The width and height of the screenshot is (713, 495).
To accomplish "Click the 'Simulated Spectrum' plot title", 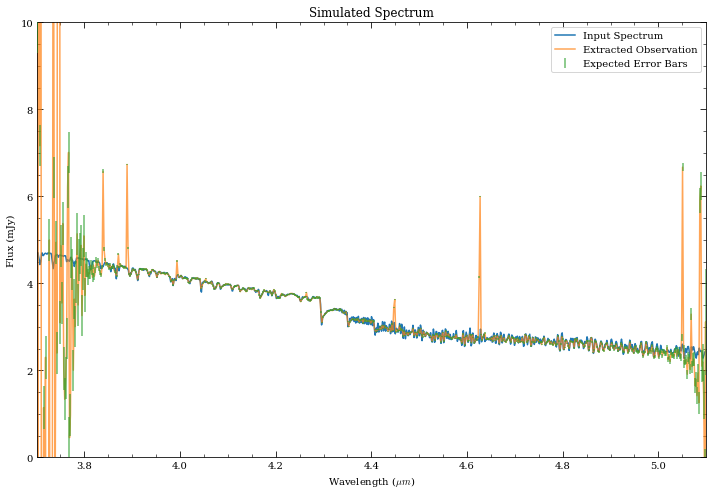I will tap(371, 12).
